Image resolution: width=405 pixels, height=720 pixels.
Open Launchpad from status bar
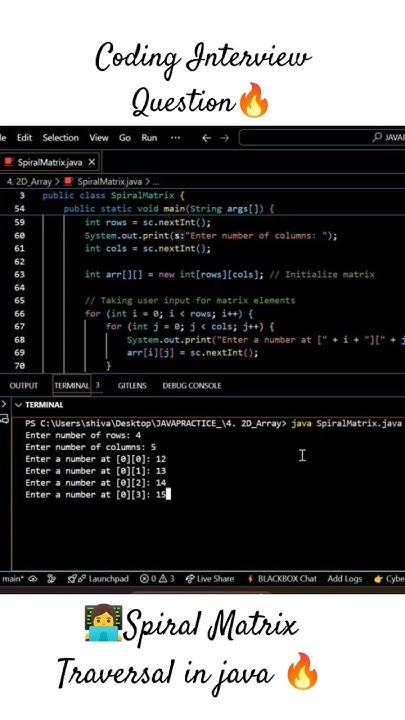coord(98,579)
